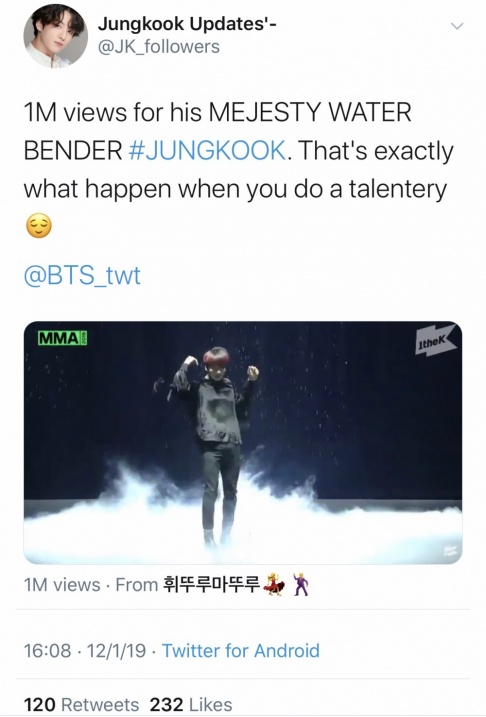Expand the tweet options chevron
This screenshot has height=717, width=486.
457,26
